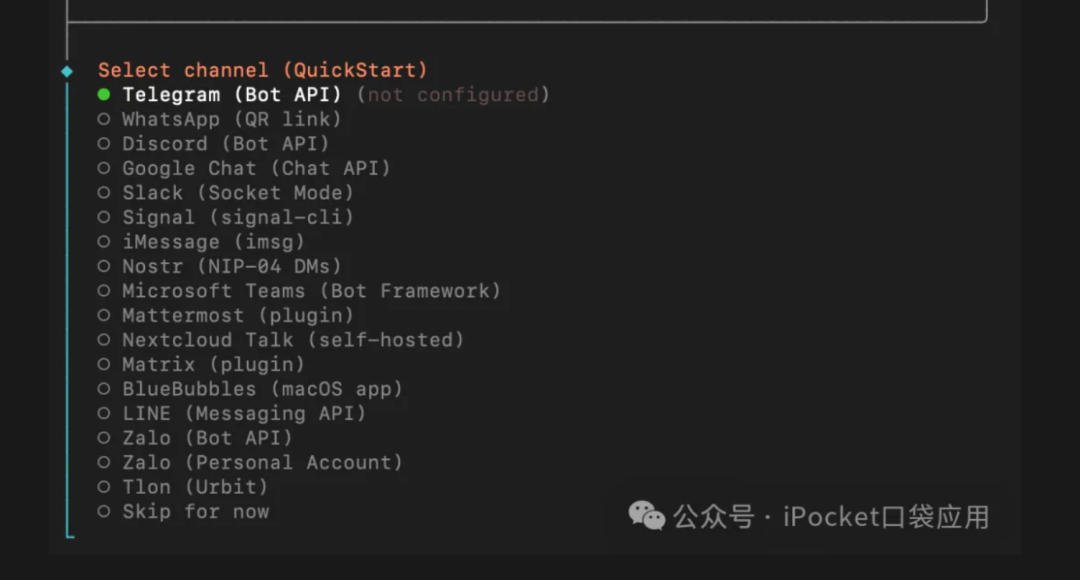Select BlueBubbles (macOS app) option
This screenshot has width=1080, height=580.
coord(262,389)
